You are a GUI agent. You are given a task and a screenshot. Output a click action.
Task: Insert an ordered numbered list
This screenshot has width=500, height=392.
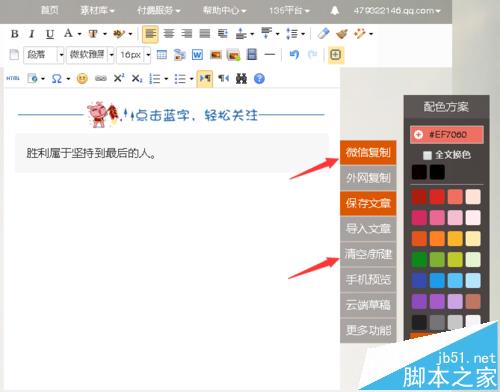pos(155,79)
